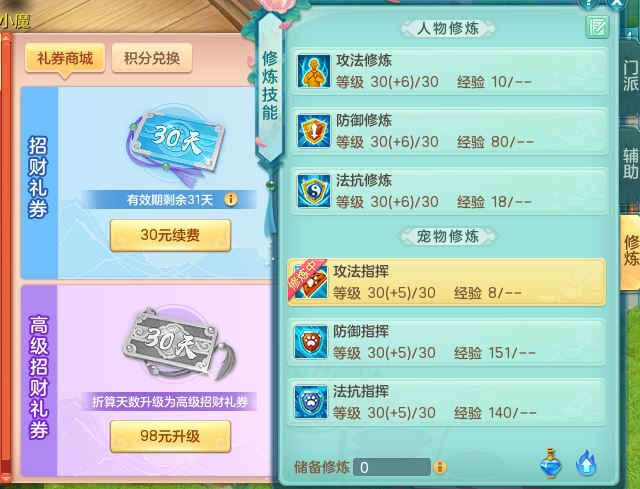The height and width of the screenshot is (489, 640).
Task: Switch to the 积分兑换 tab
Action: 152,58
